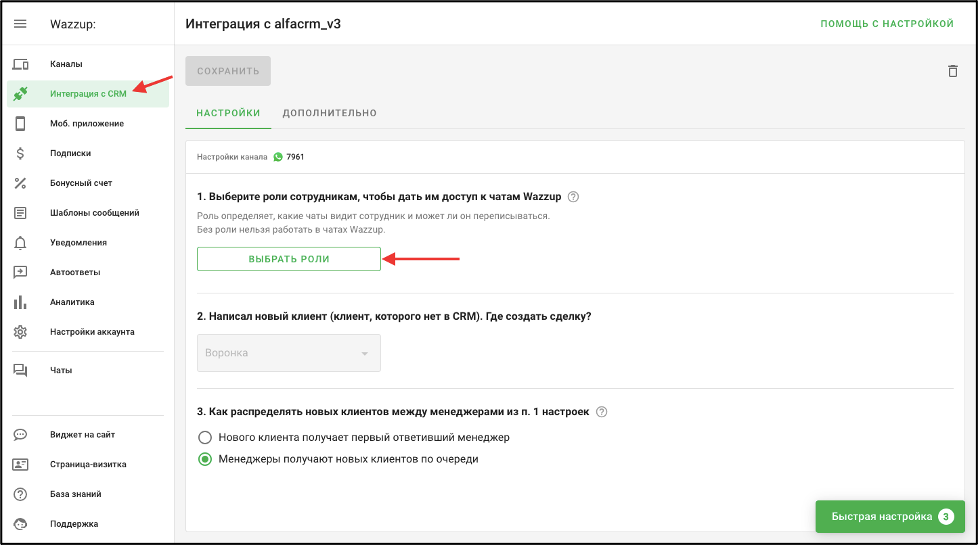Click the Страница-визитка card icon

point(21,464)
